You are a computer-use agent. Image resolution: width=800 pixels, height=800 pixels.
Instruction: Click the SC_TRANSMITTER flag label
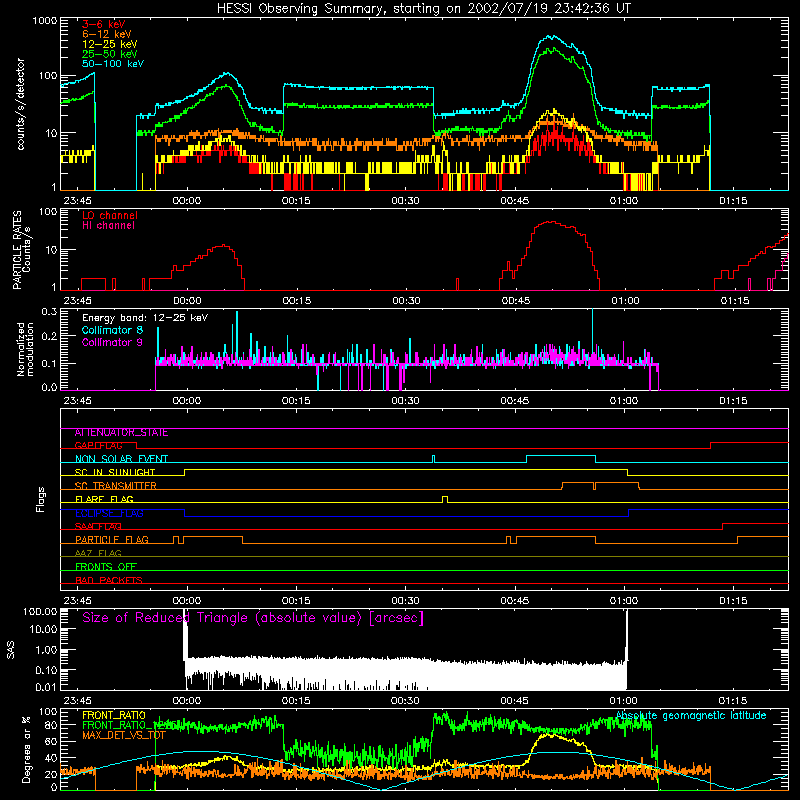116,486
